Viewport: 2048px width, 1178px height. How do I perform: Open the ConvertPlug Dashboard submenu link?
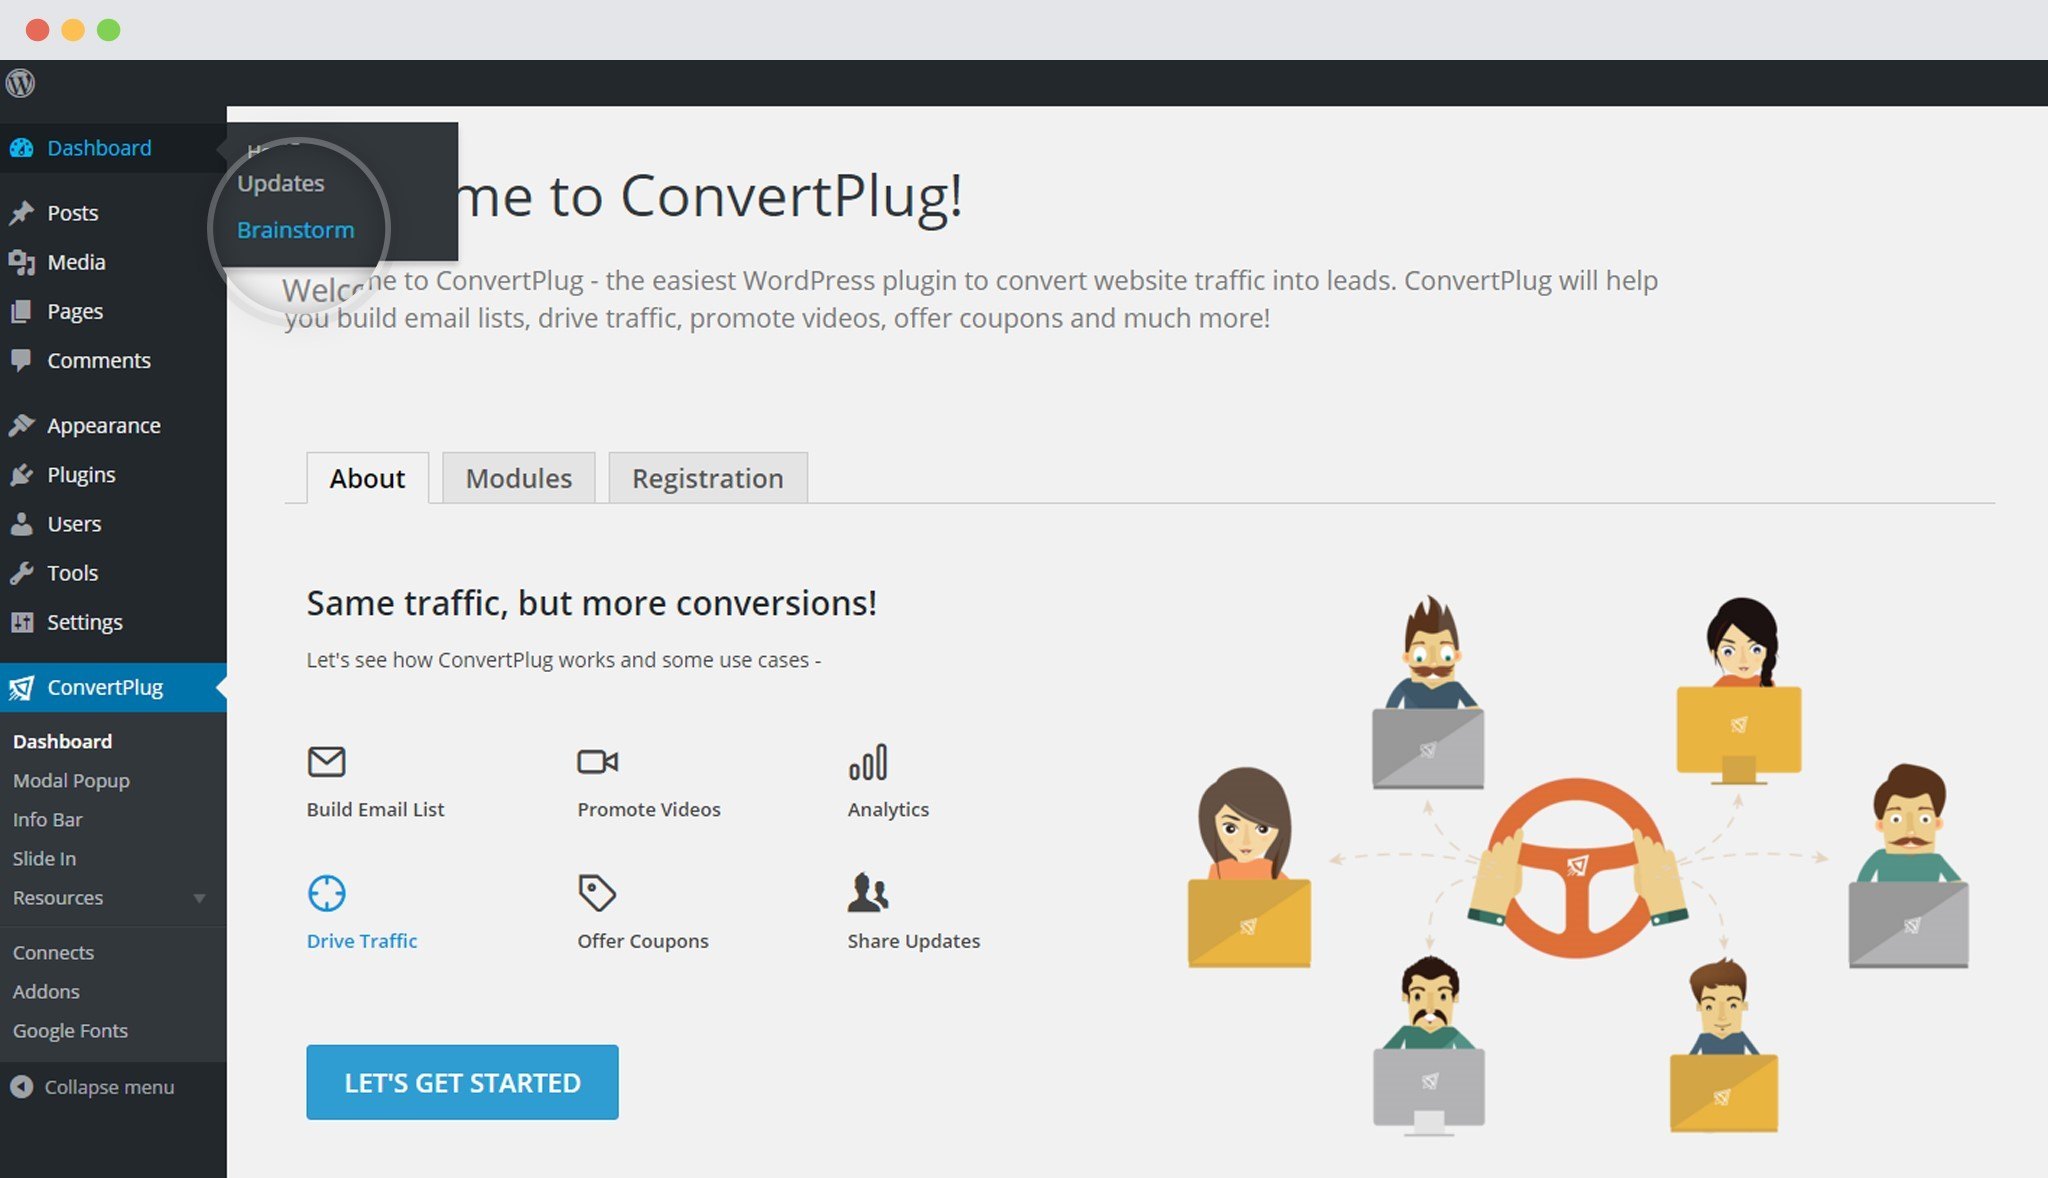(62, 741)
